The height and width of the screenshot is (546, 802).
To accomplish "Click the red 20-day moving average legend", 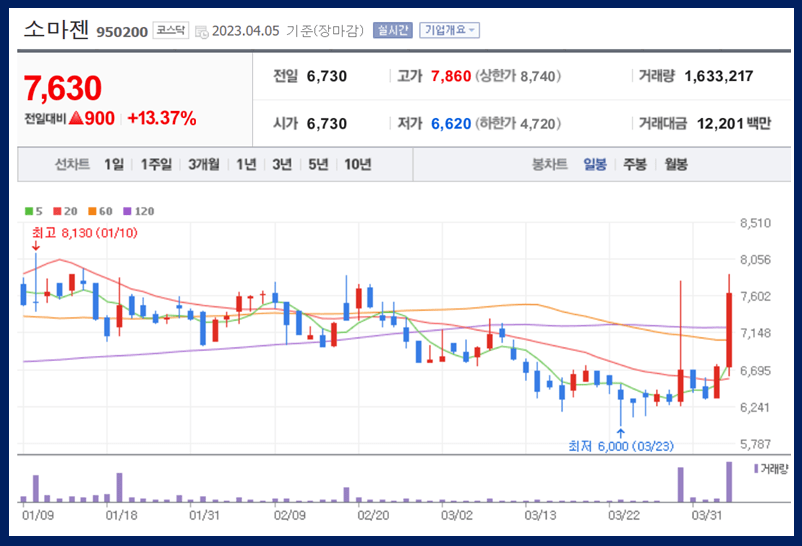I will (x=65, y=211).
